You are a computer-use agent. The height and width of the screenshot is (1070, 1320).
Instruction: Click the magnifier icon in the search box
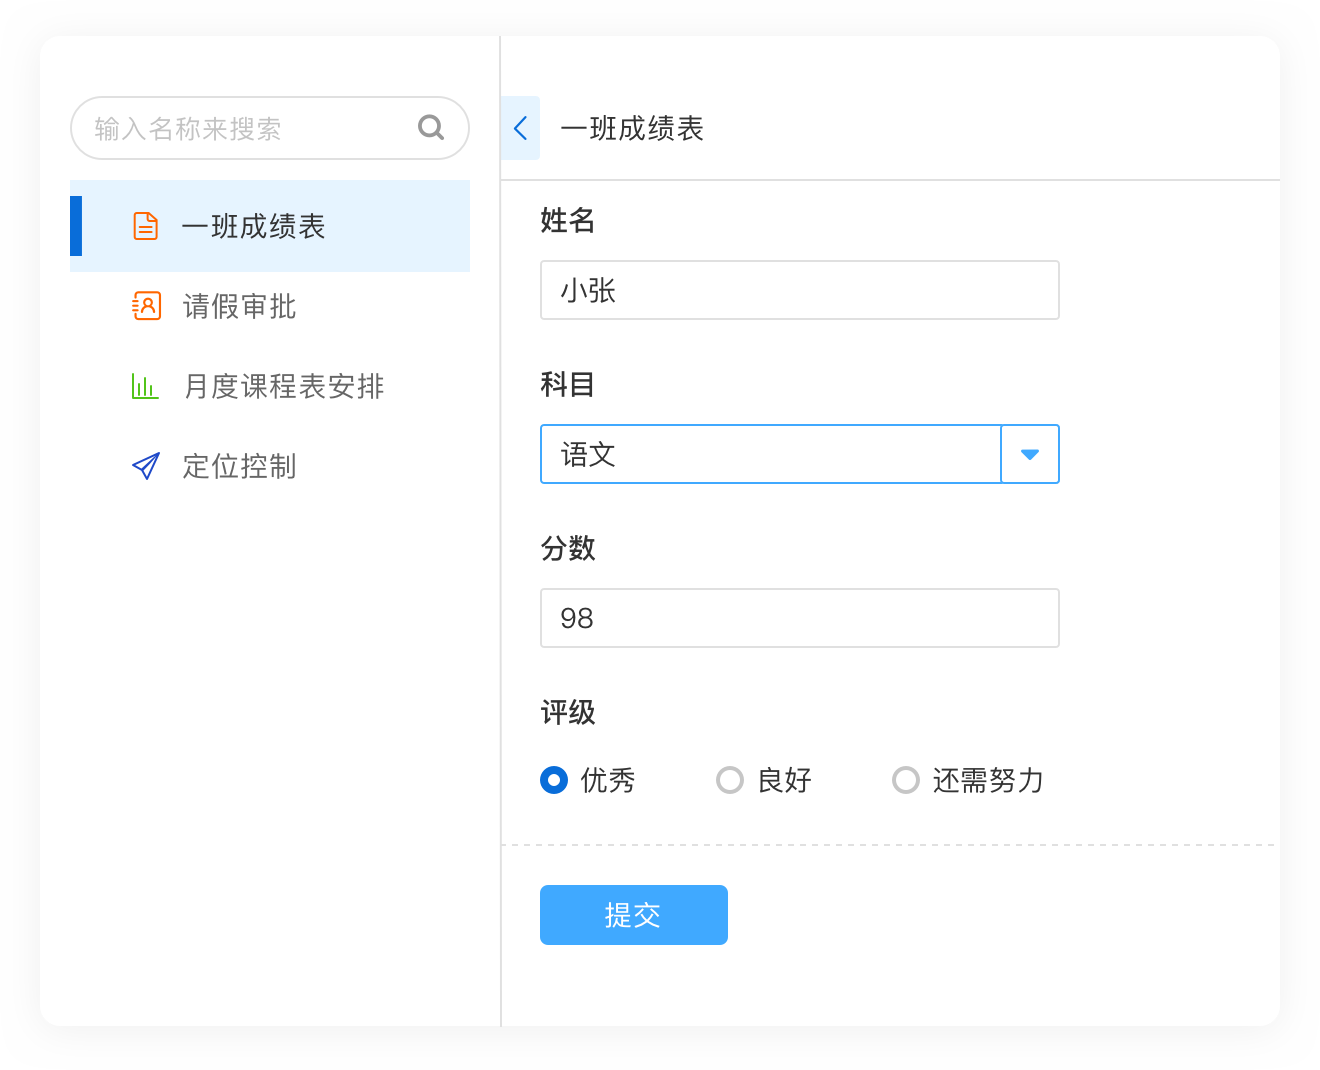point(431,127)
